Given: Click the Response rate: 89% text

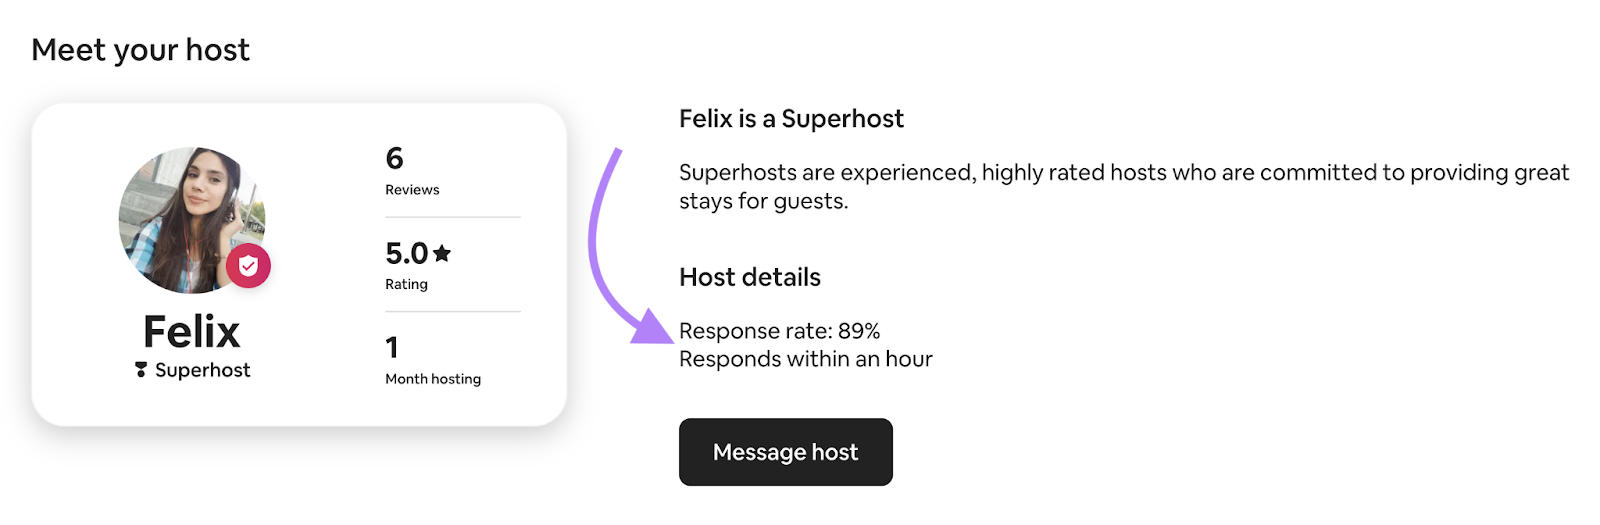Looking at the screenshot, I should point(779,331).
